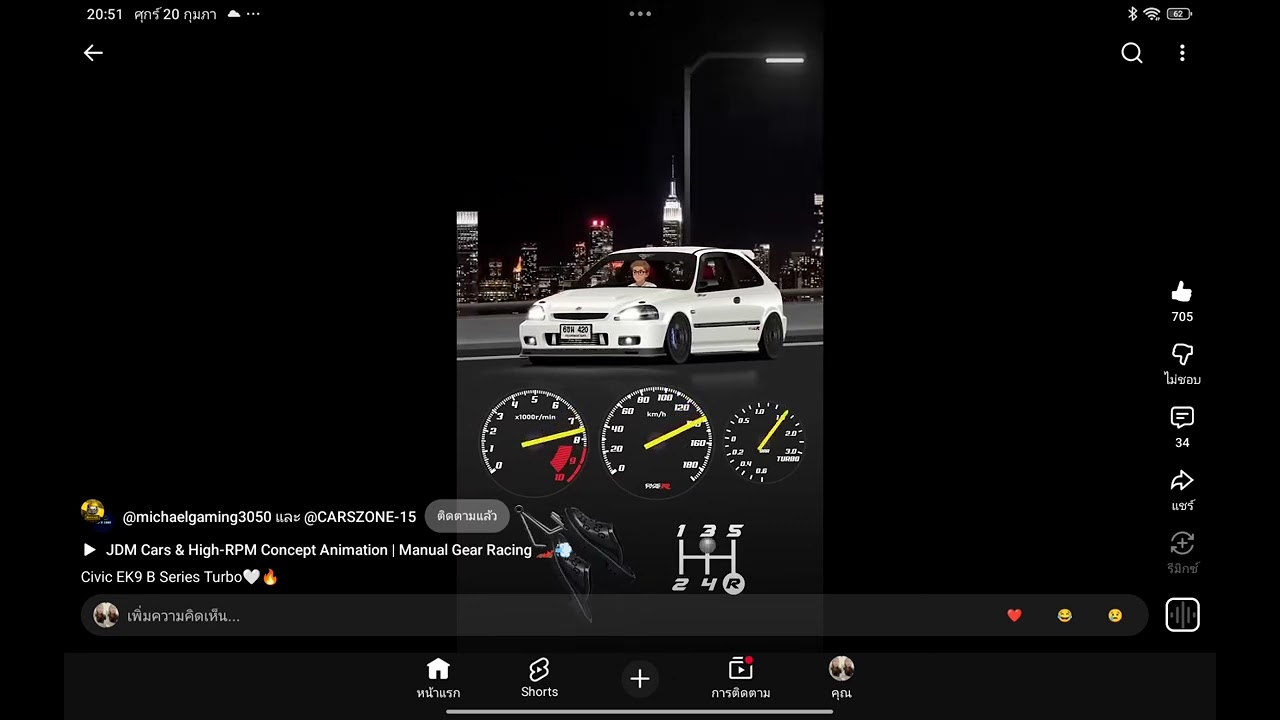Tap the bottom home indicator bar

click(x=640, y=712)
